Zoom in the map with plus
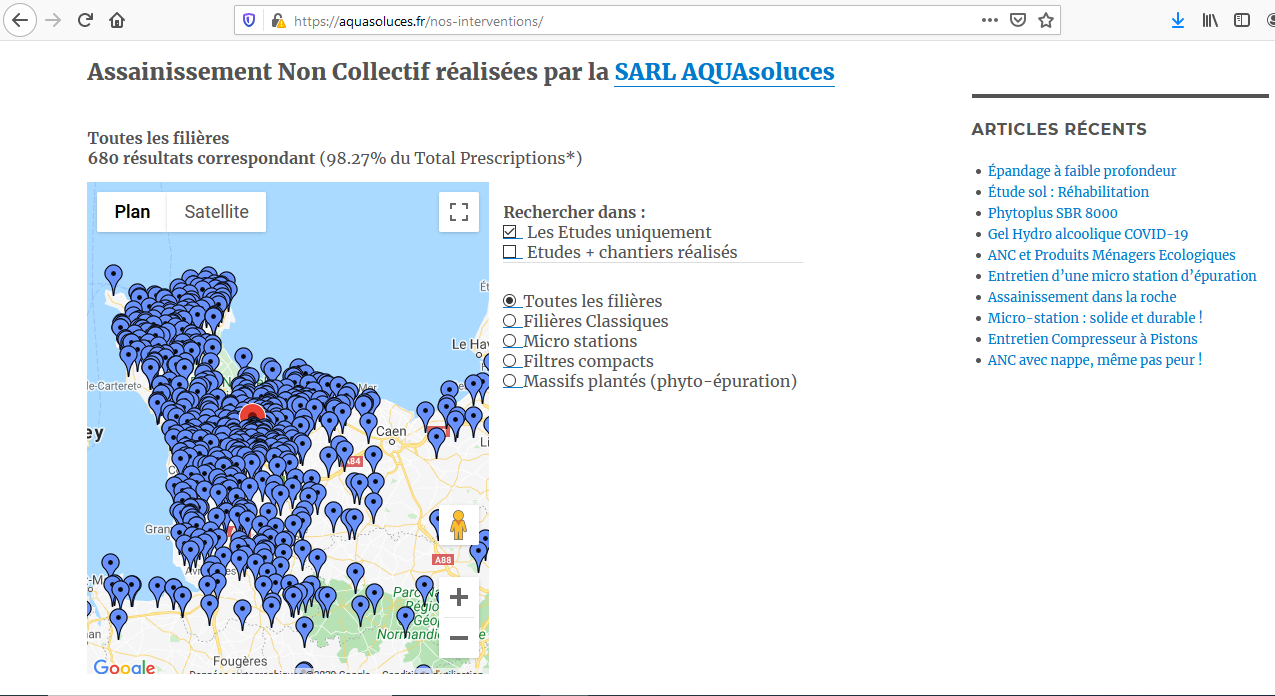The image size is (1275, 696). (x=459, y=598)
